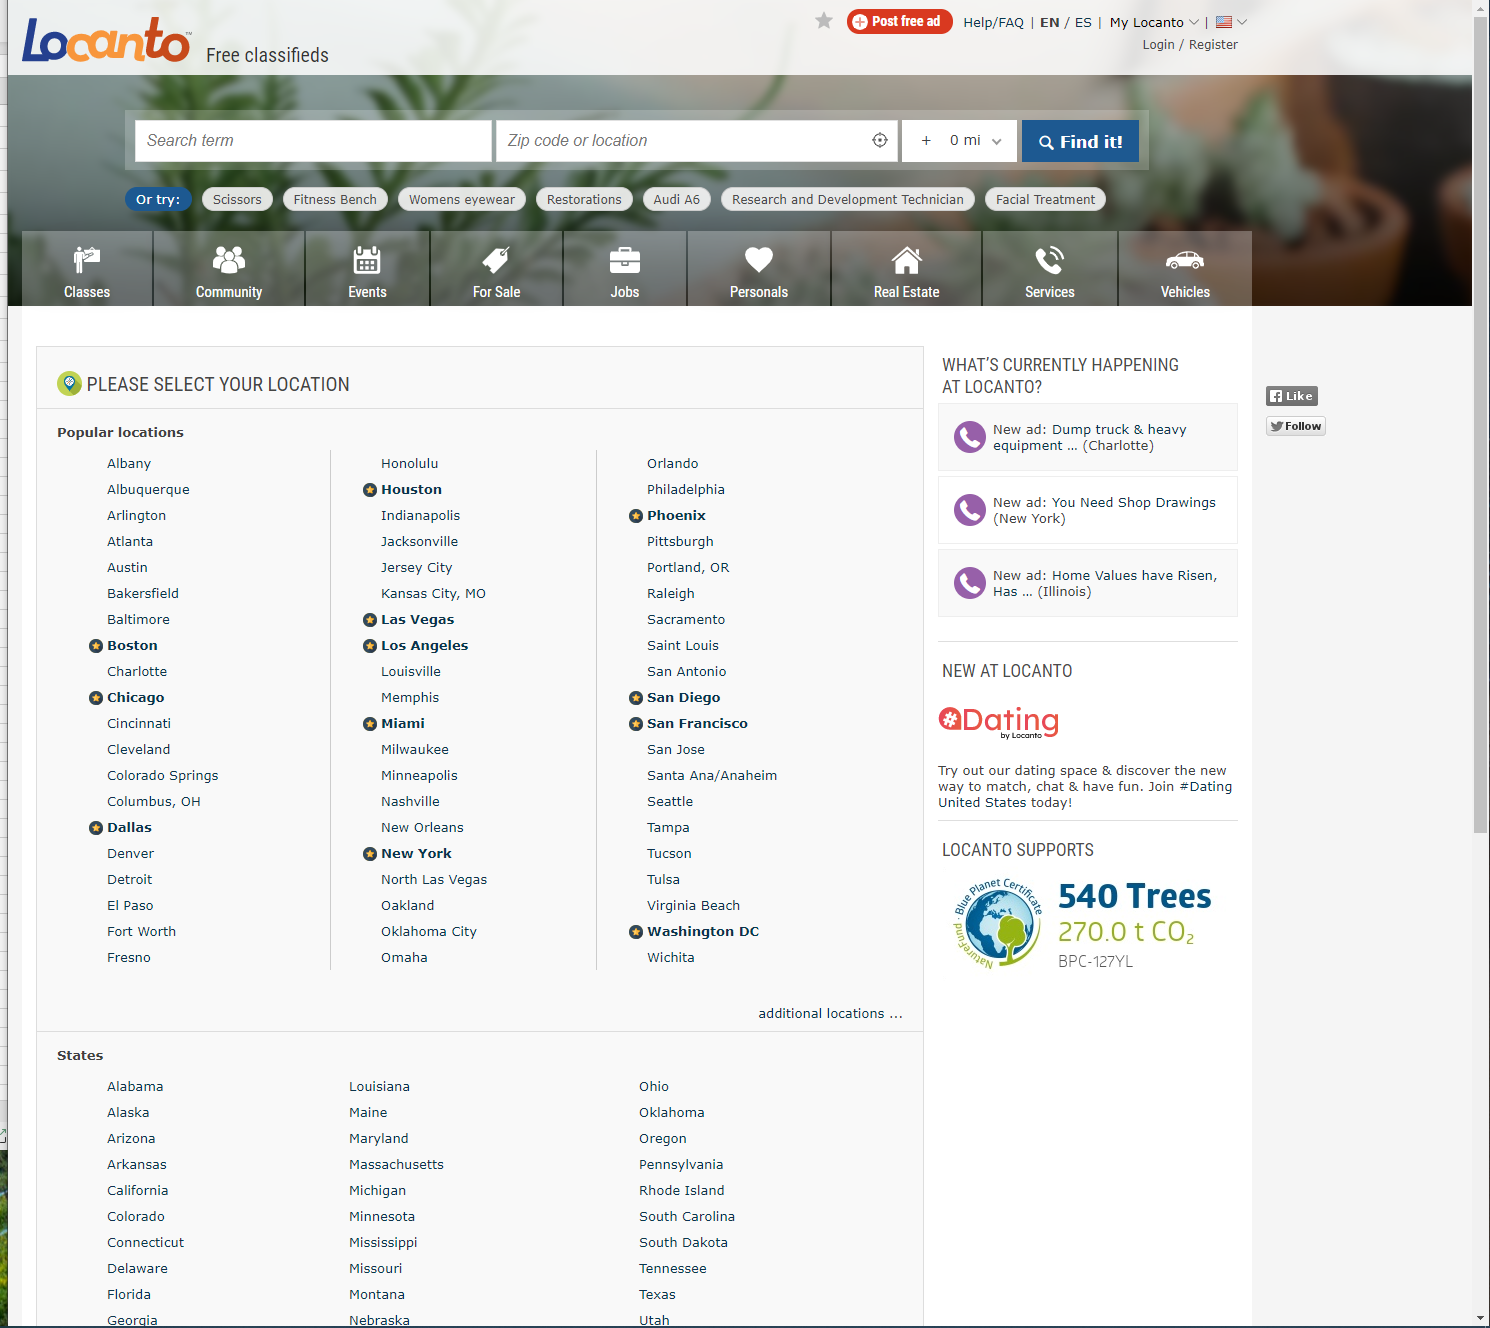Open the Personals heart icon
This screenshot has height=1328, width=1490.
pyautogui.click(x=759, y=260)
